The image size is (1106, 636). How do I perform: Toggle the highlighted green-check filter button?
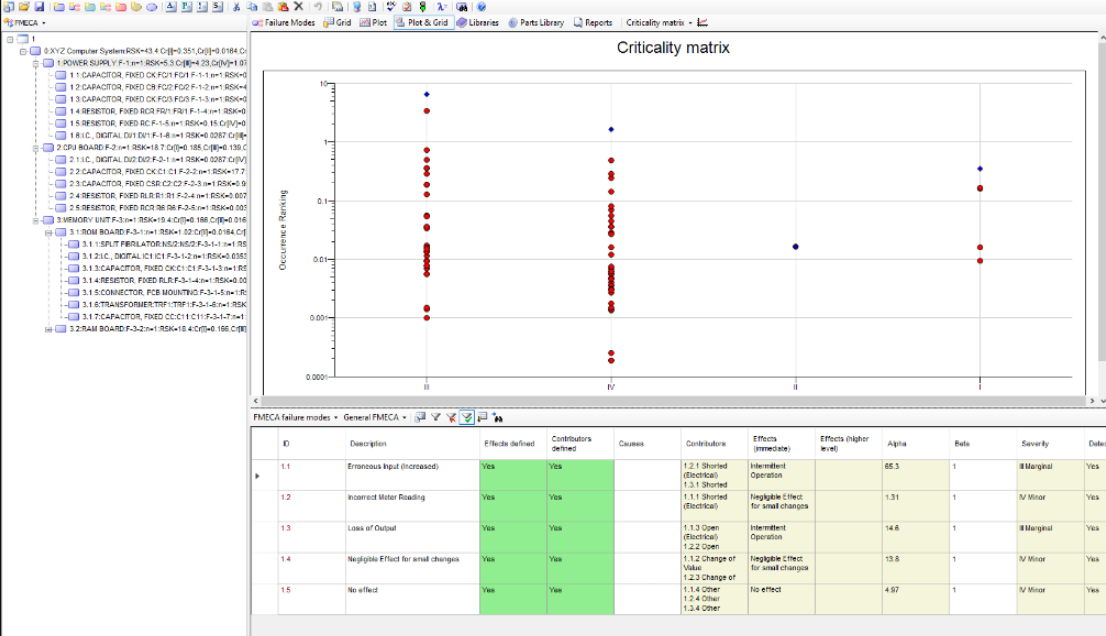(467, 417)
